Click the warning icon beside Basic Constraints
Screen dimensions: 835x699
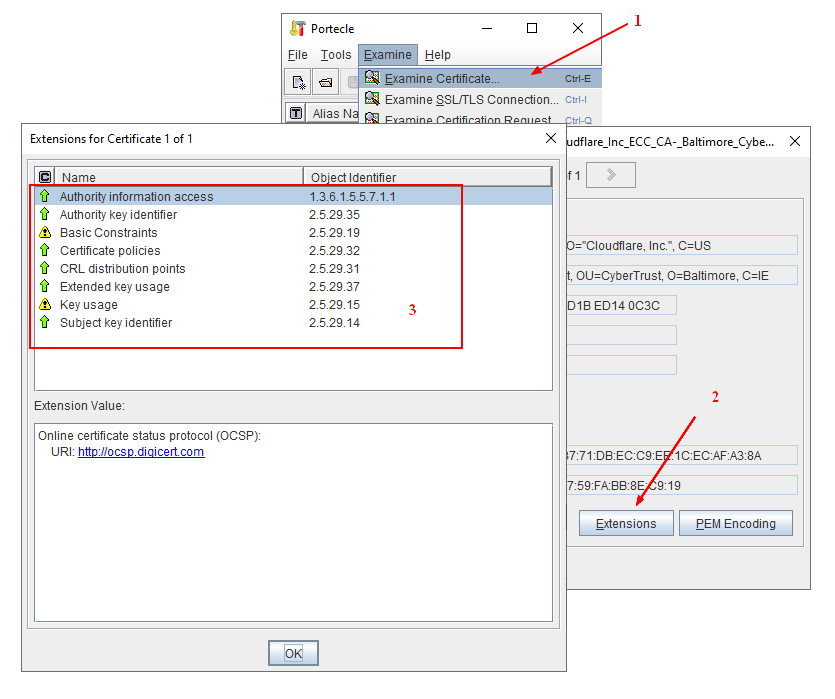(x=44, y=232)
